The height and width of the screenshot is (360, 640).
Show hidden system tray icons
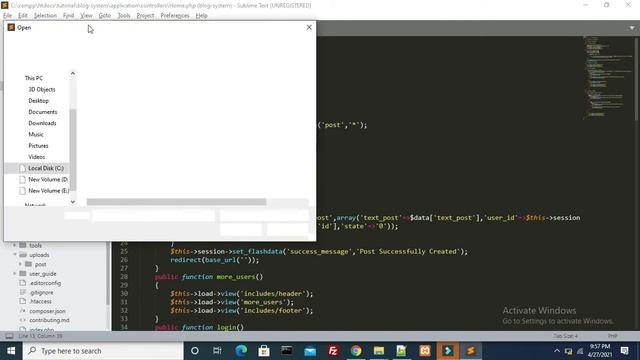pyautogui.click(x=557, y=351)
